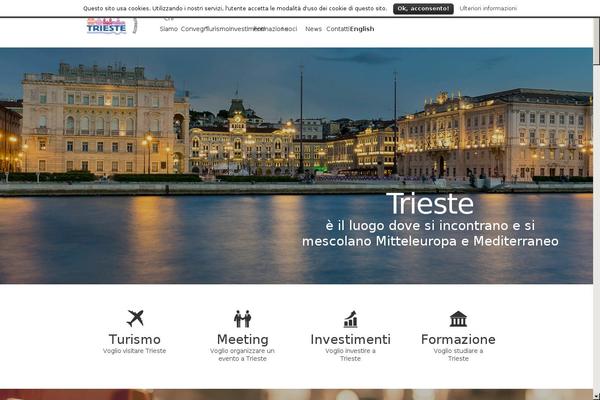Click 'Voglio investire a Trieste' text
The height and width of the screenshot is (400, 600).
click(351, 355)
